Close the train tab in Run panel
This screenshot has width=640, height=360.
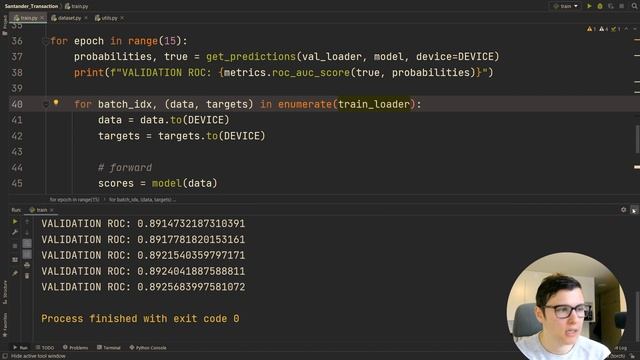click(52, 210)
